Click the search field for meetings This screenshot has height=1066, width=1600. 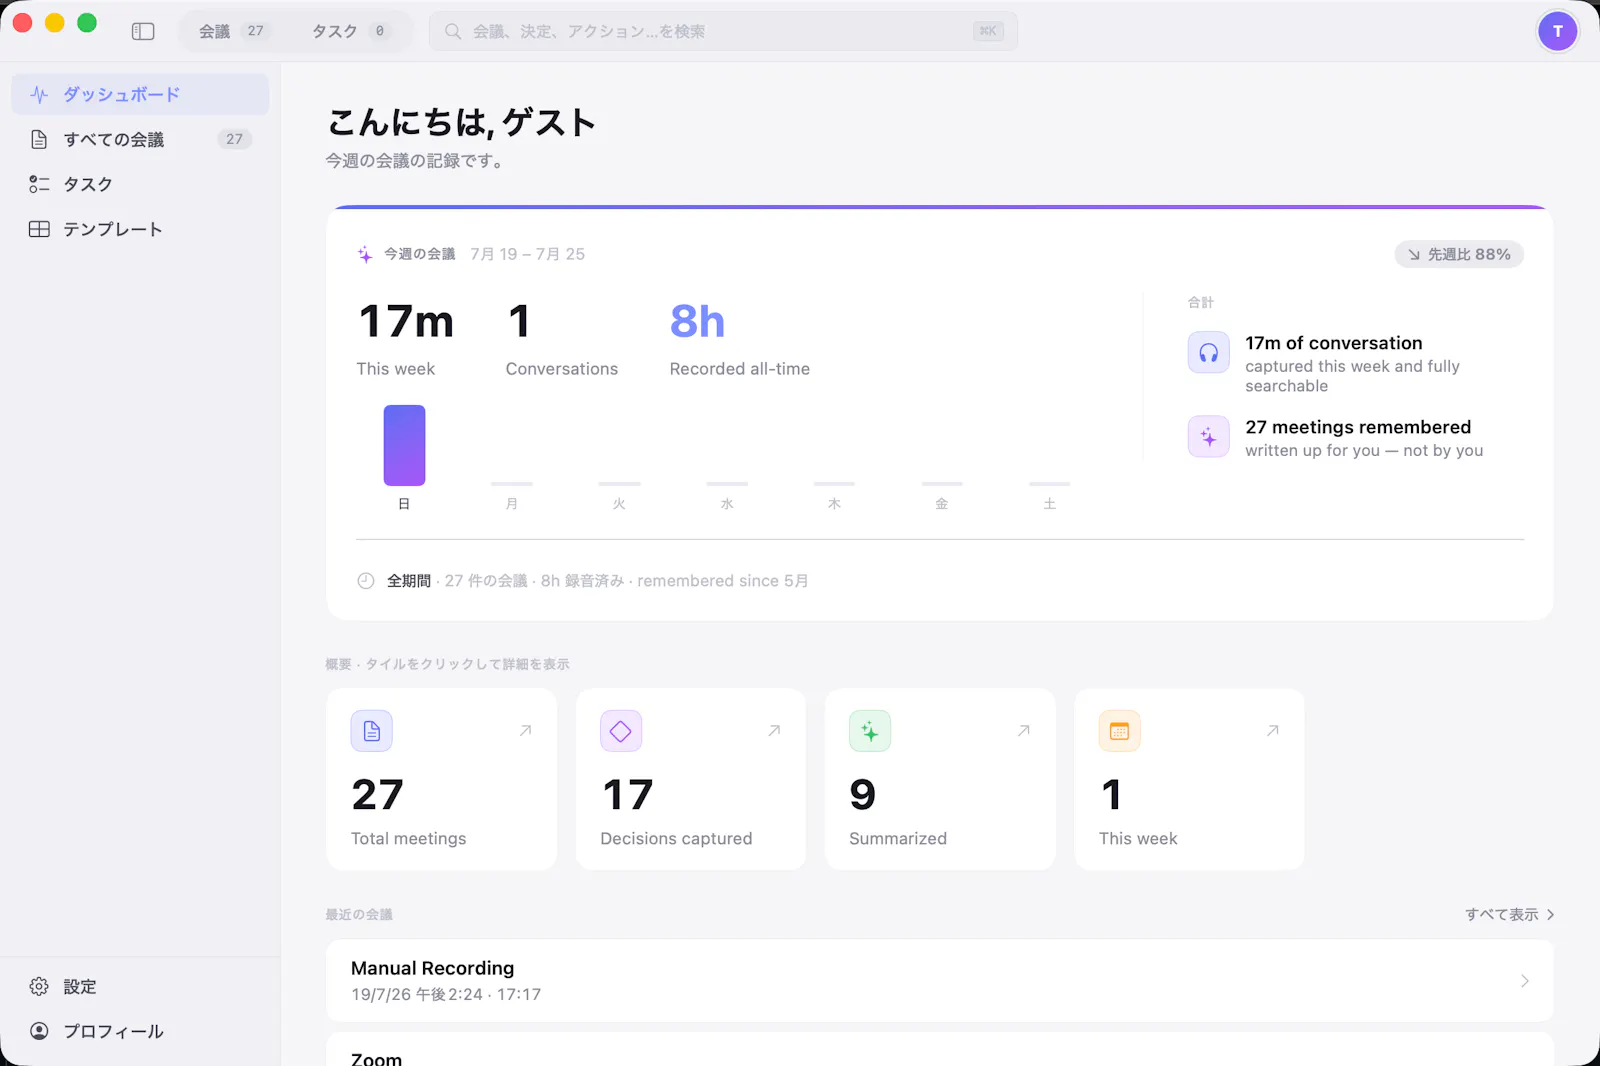click(x=723, y=31)
